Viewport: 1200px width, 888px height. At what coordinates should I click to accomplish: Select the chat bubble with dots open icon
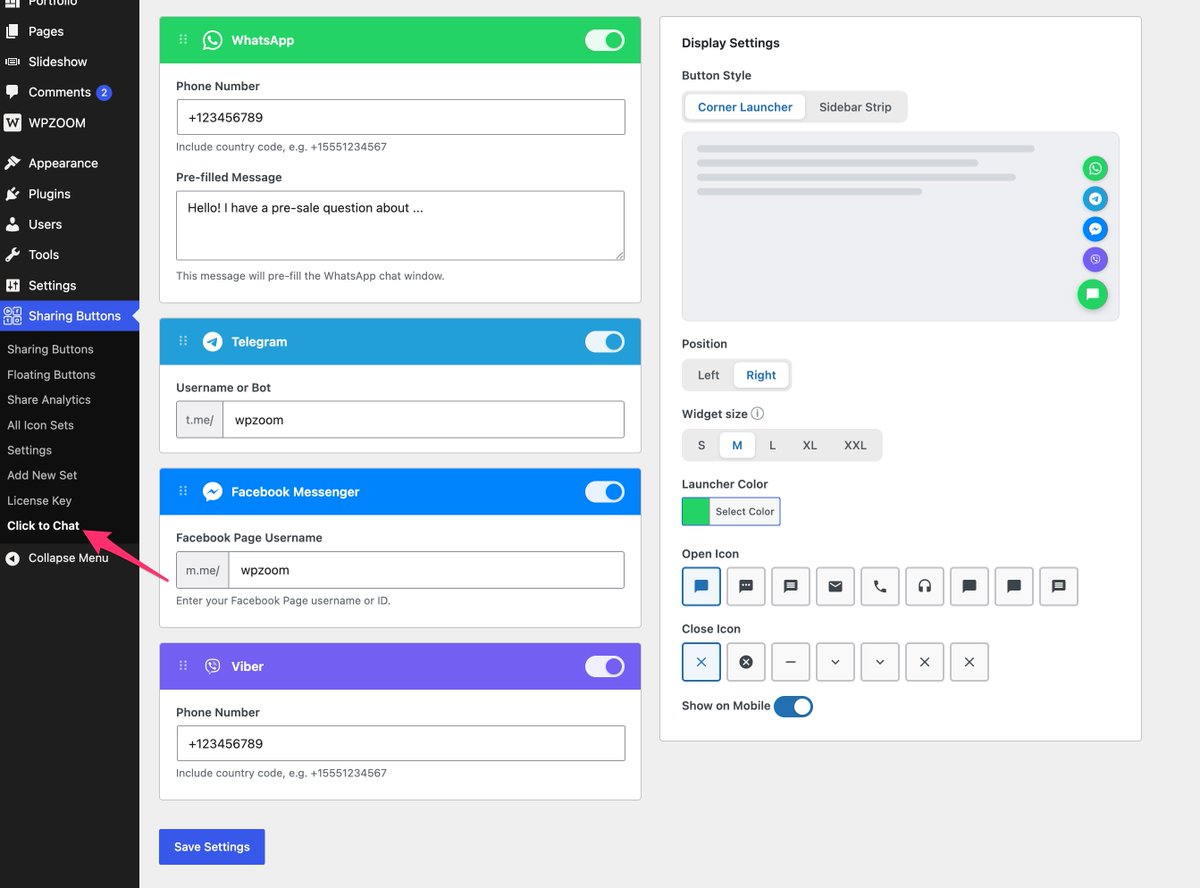pyautogui.click(x=746, y=586)
